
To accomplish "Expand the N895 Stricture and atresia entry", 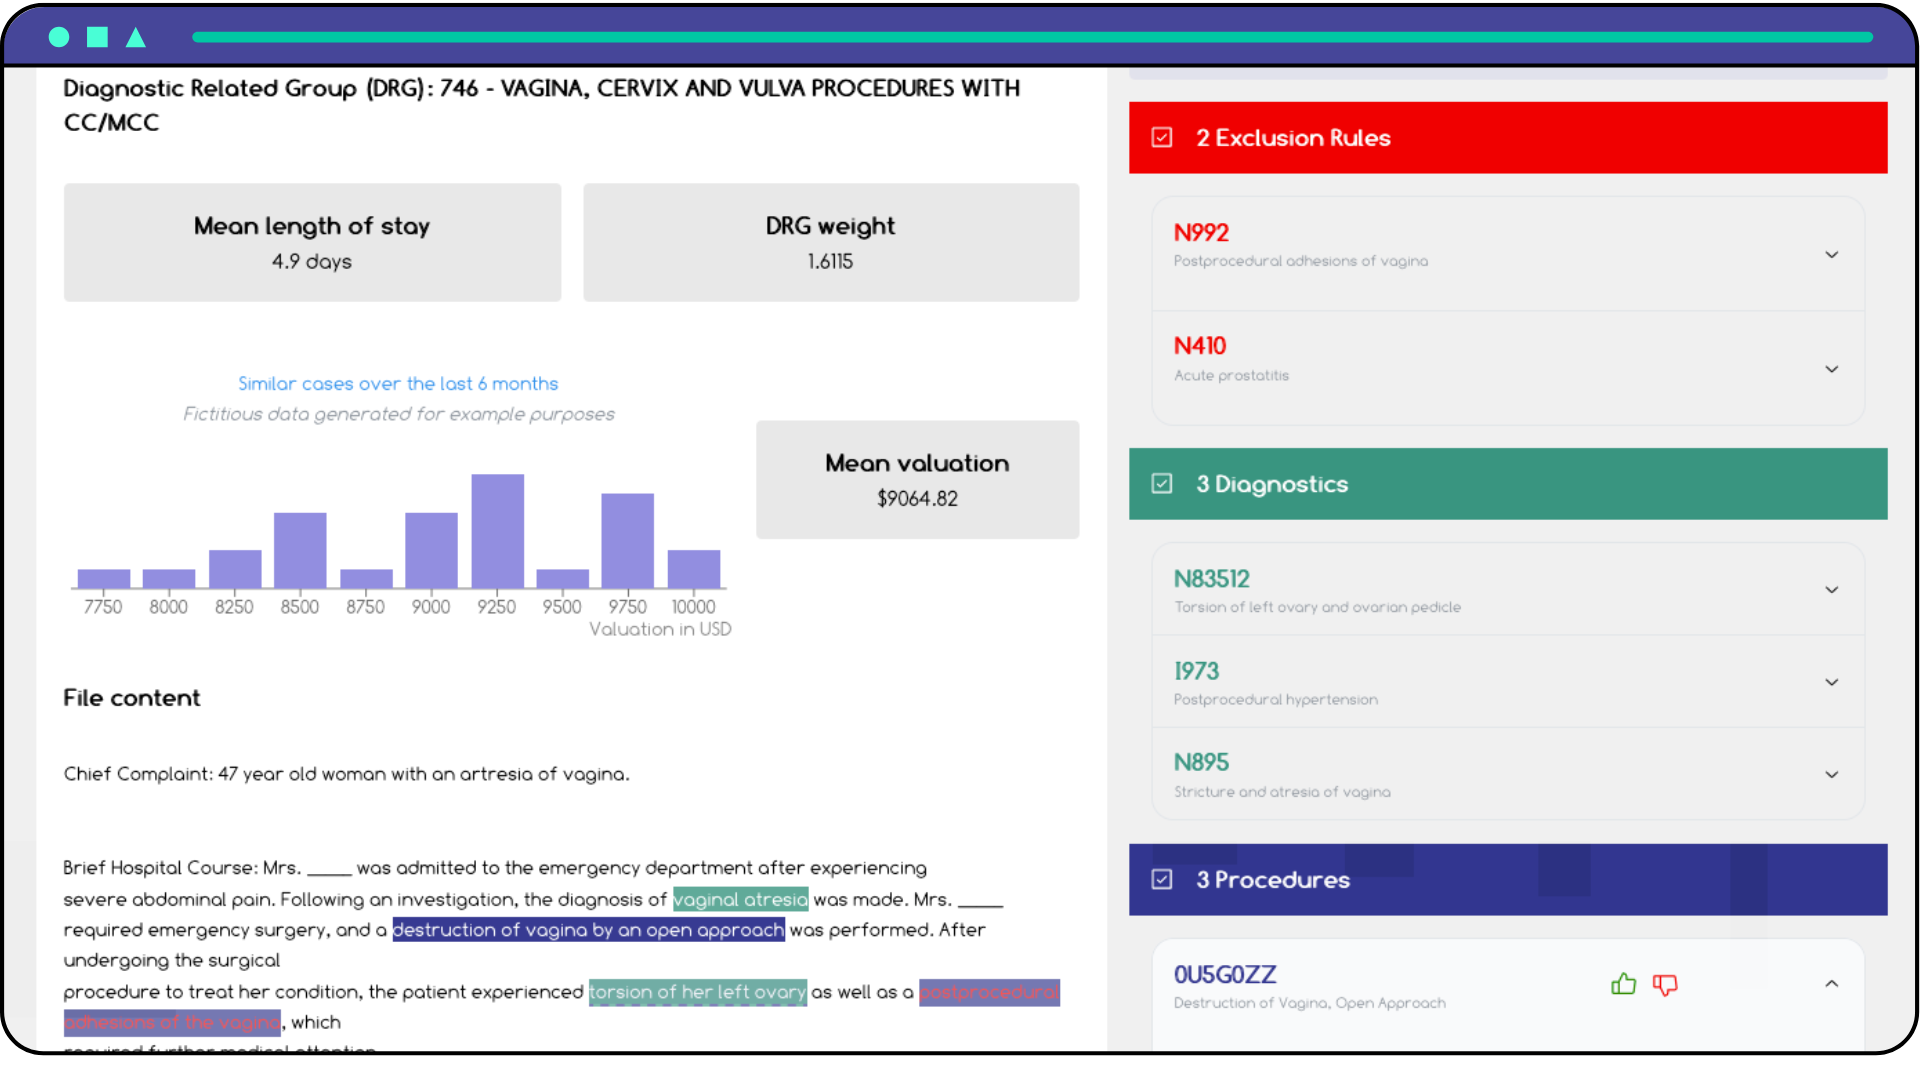I will tap(1831, 774).
